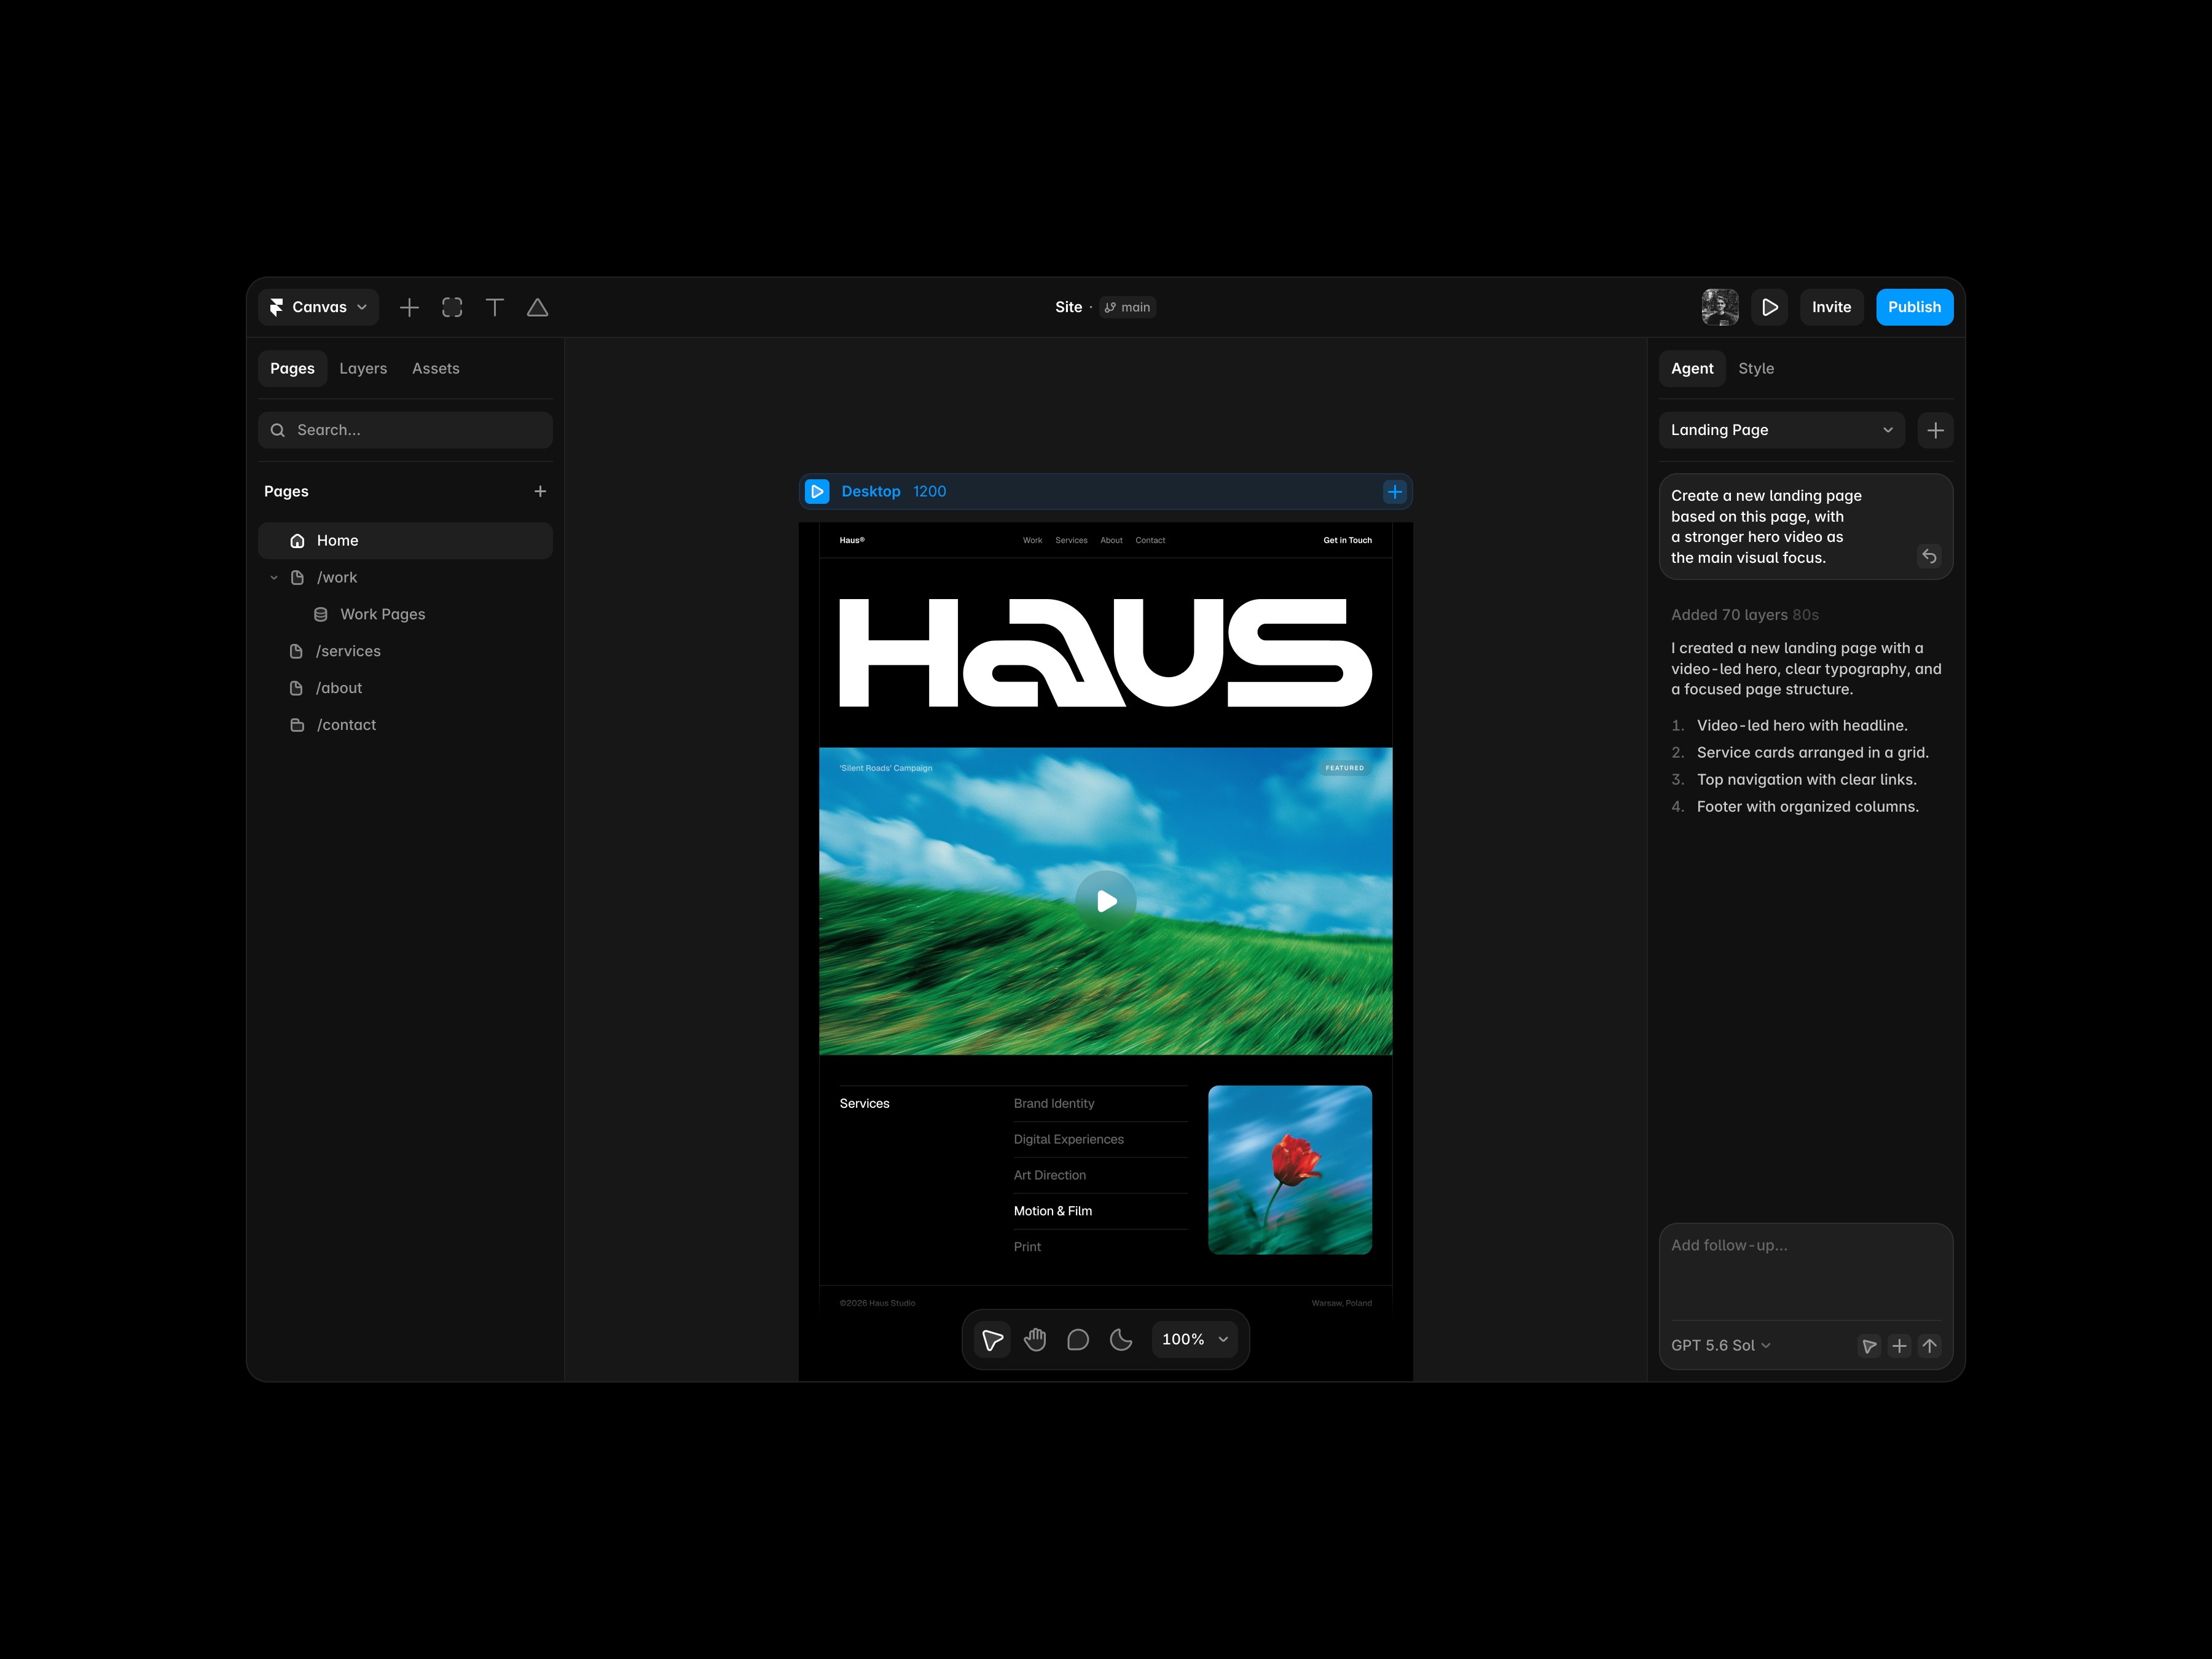Image resolution: width=2212 pixels, height=1659 pixels.
Task: Click the Services nav link on canvas
Action: tap(1071, 540)
